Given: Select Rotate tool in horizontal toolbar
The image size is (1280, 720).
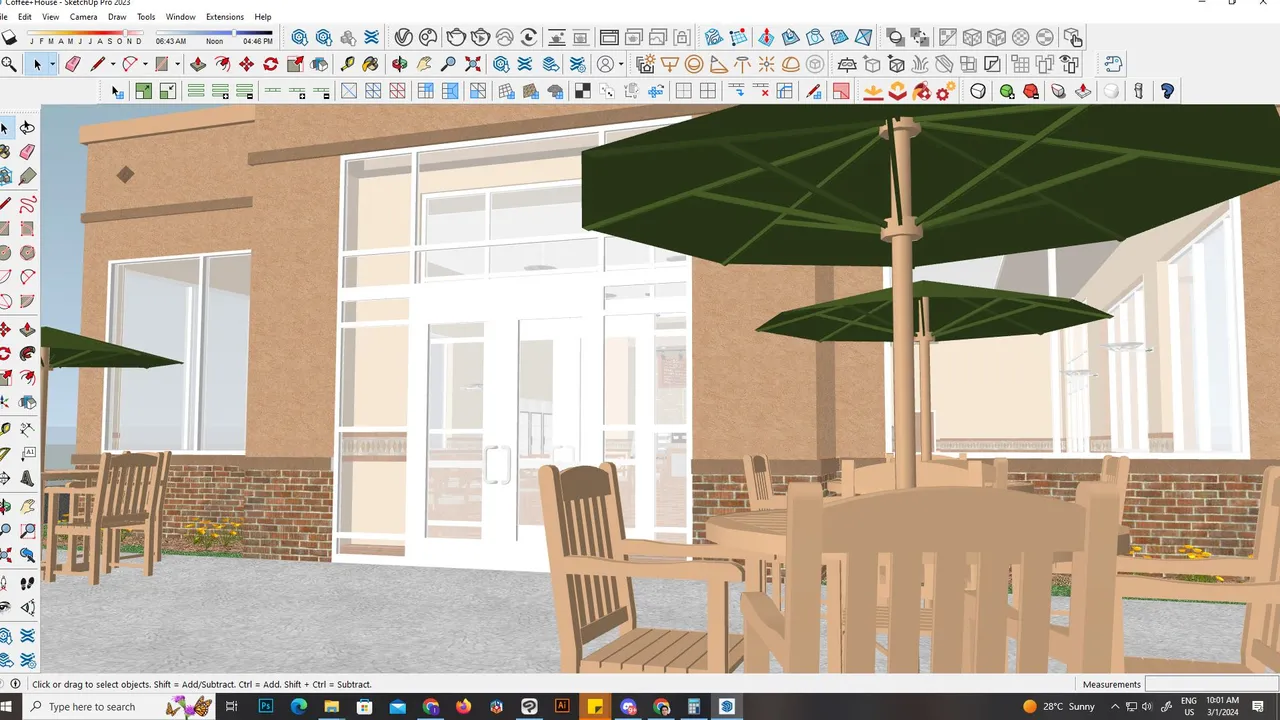Looking at the screenshot, I should pos(270,64).
